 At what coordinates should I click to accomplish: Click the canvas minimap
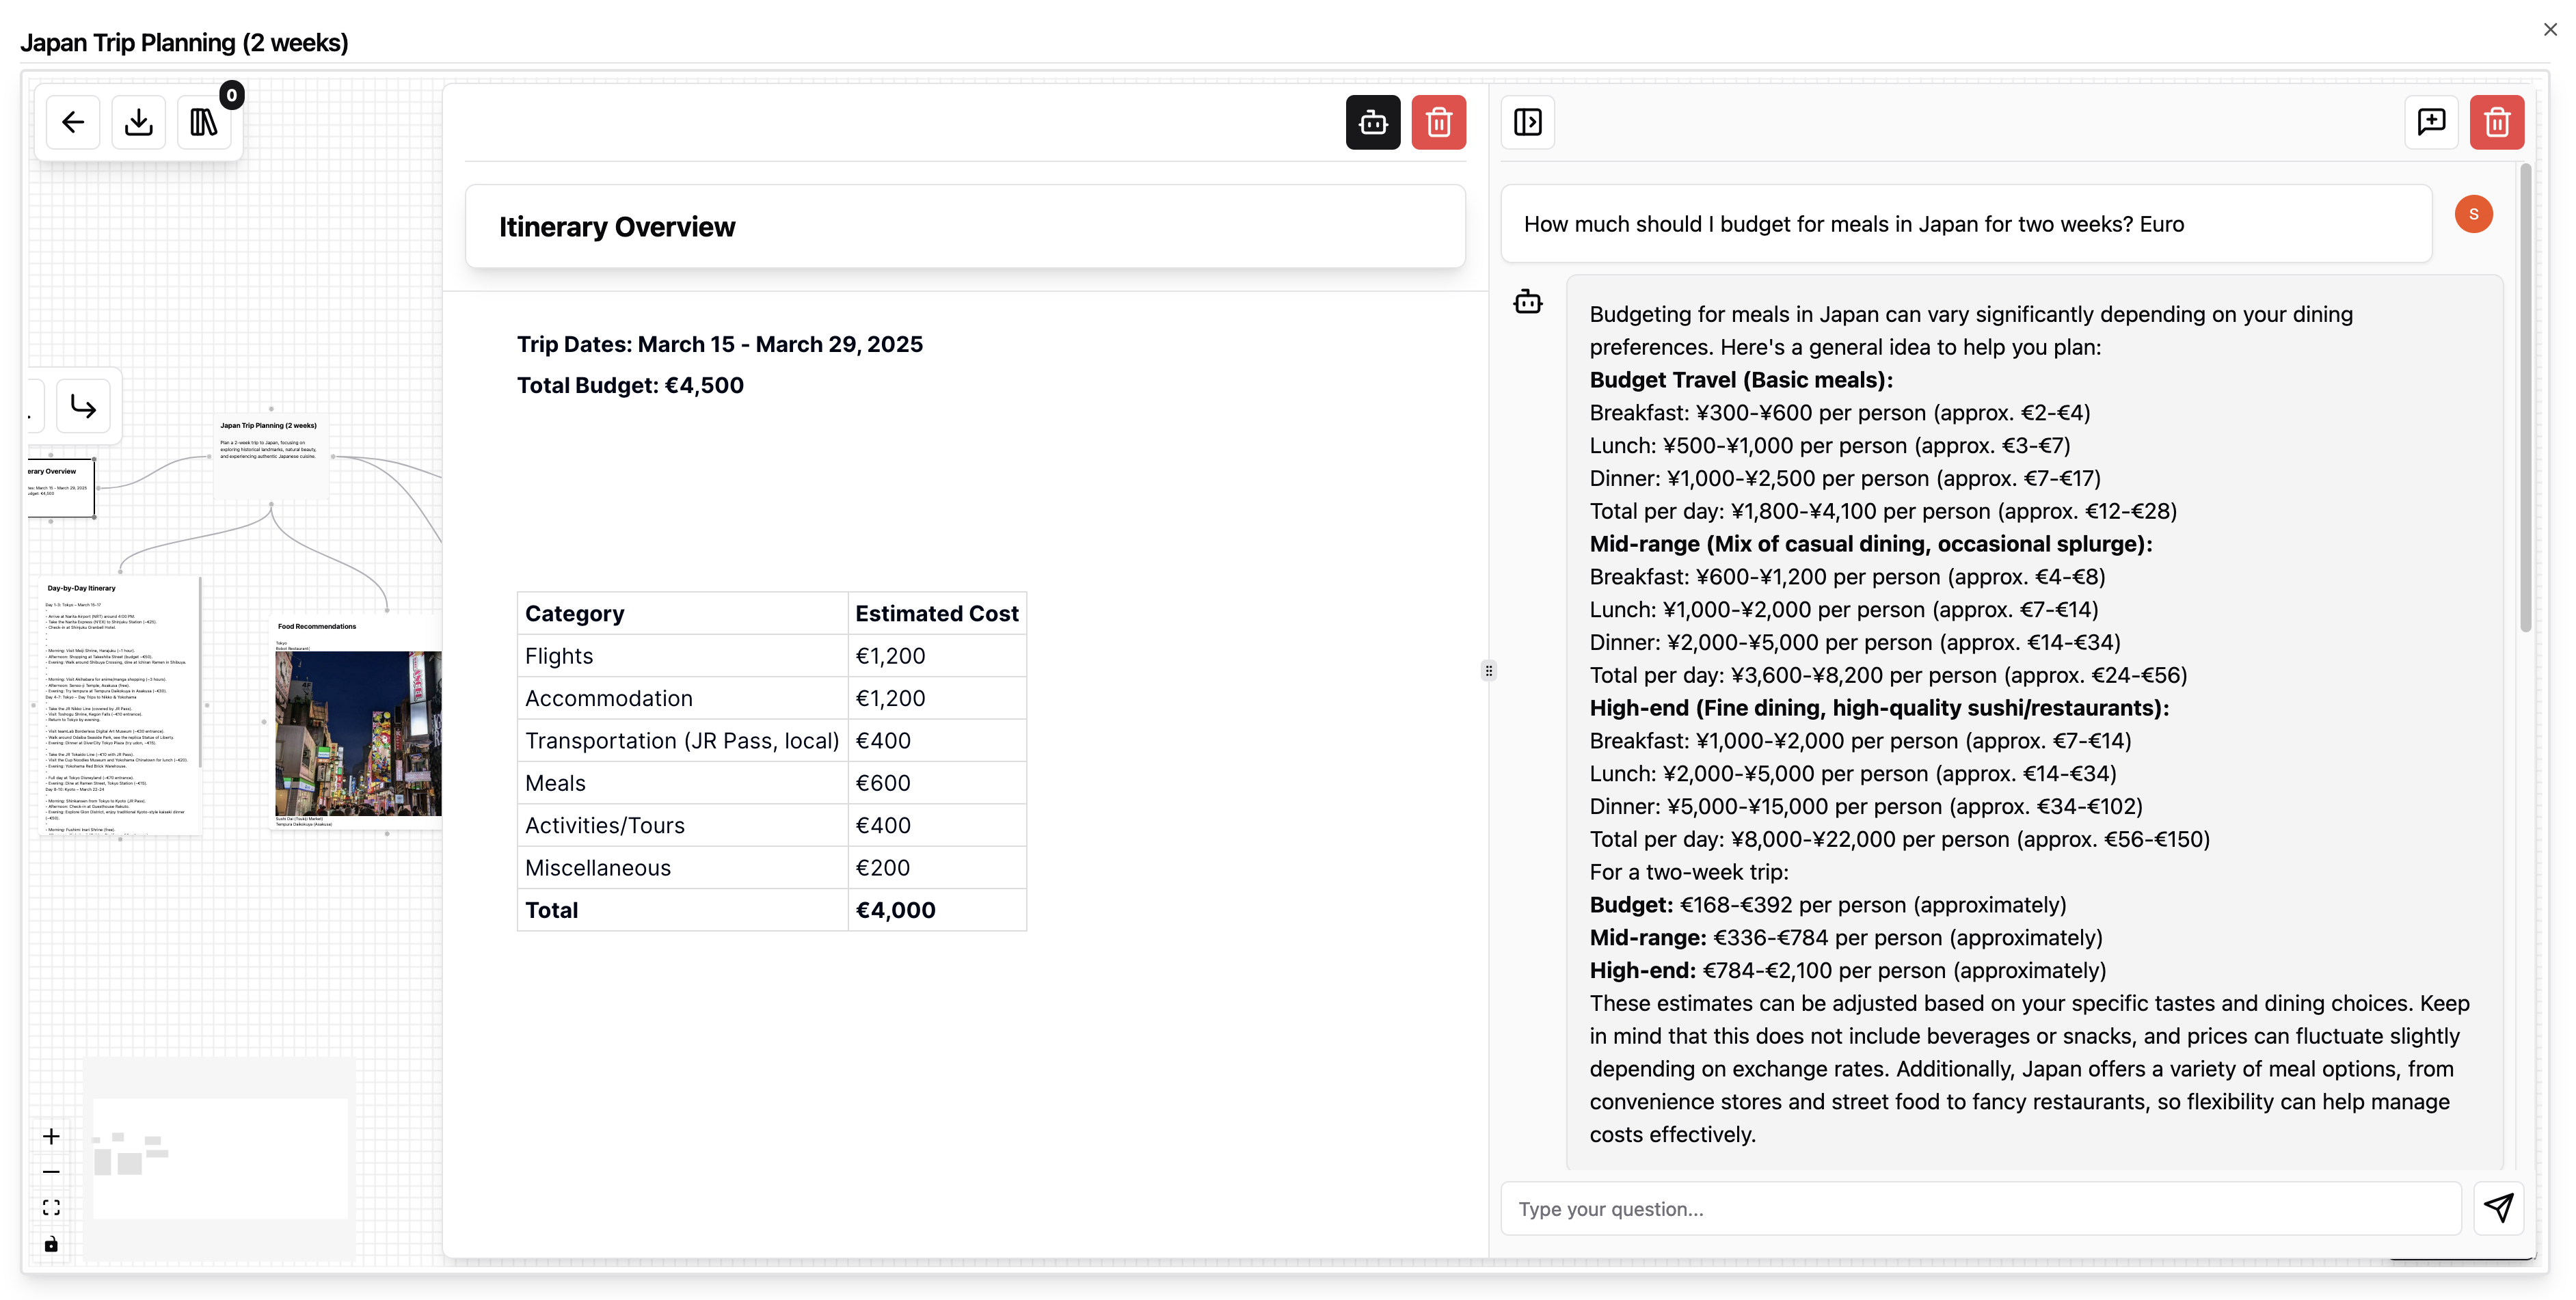tap(219, 1158)
